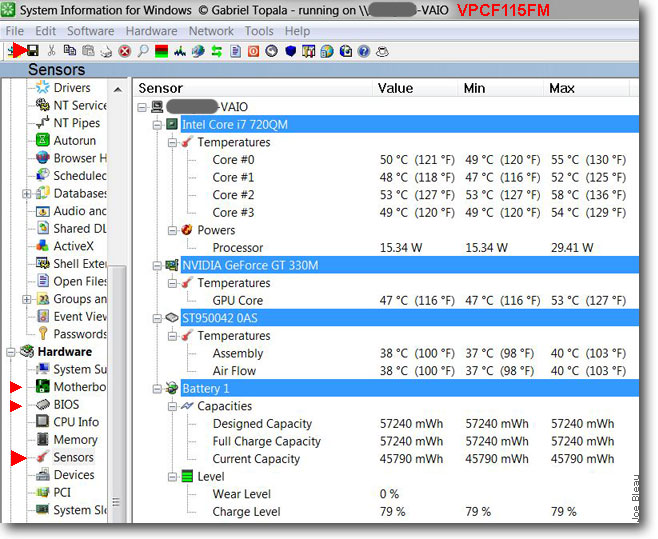The height and width of the screenshot is (539, 658).
Task: Click the Print toolbar icon
Action: [106, 52]
